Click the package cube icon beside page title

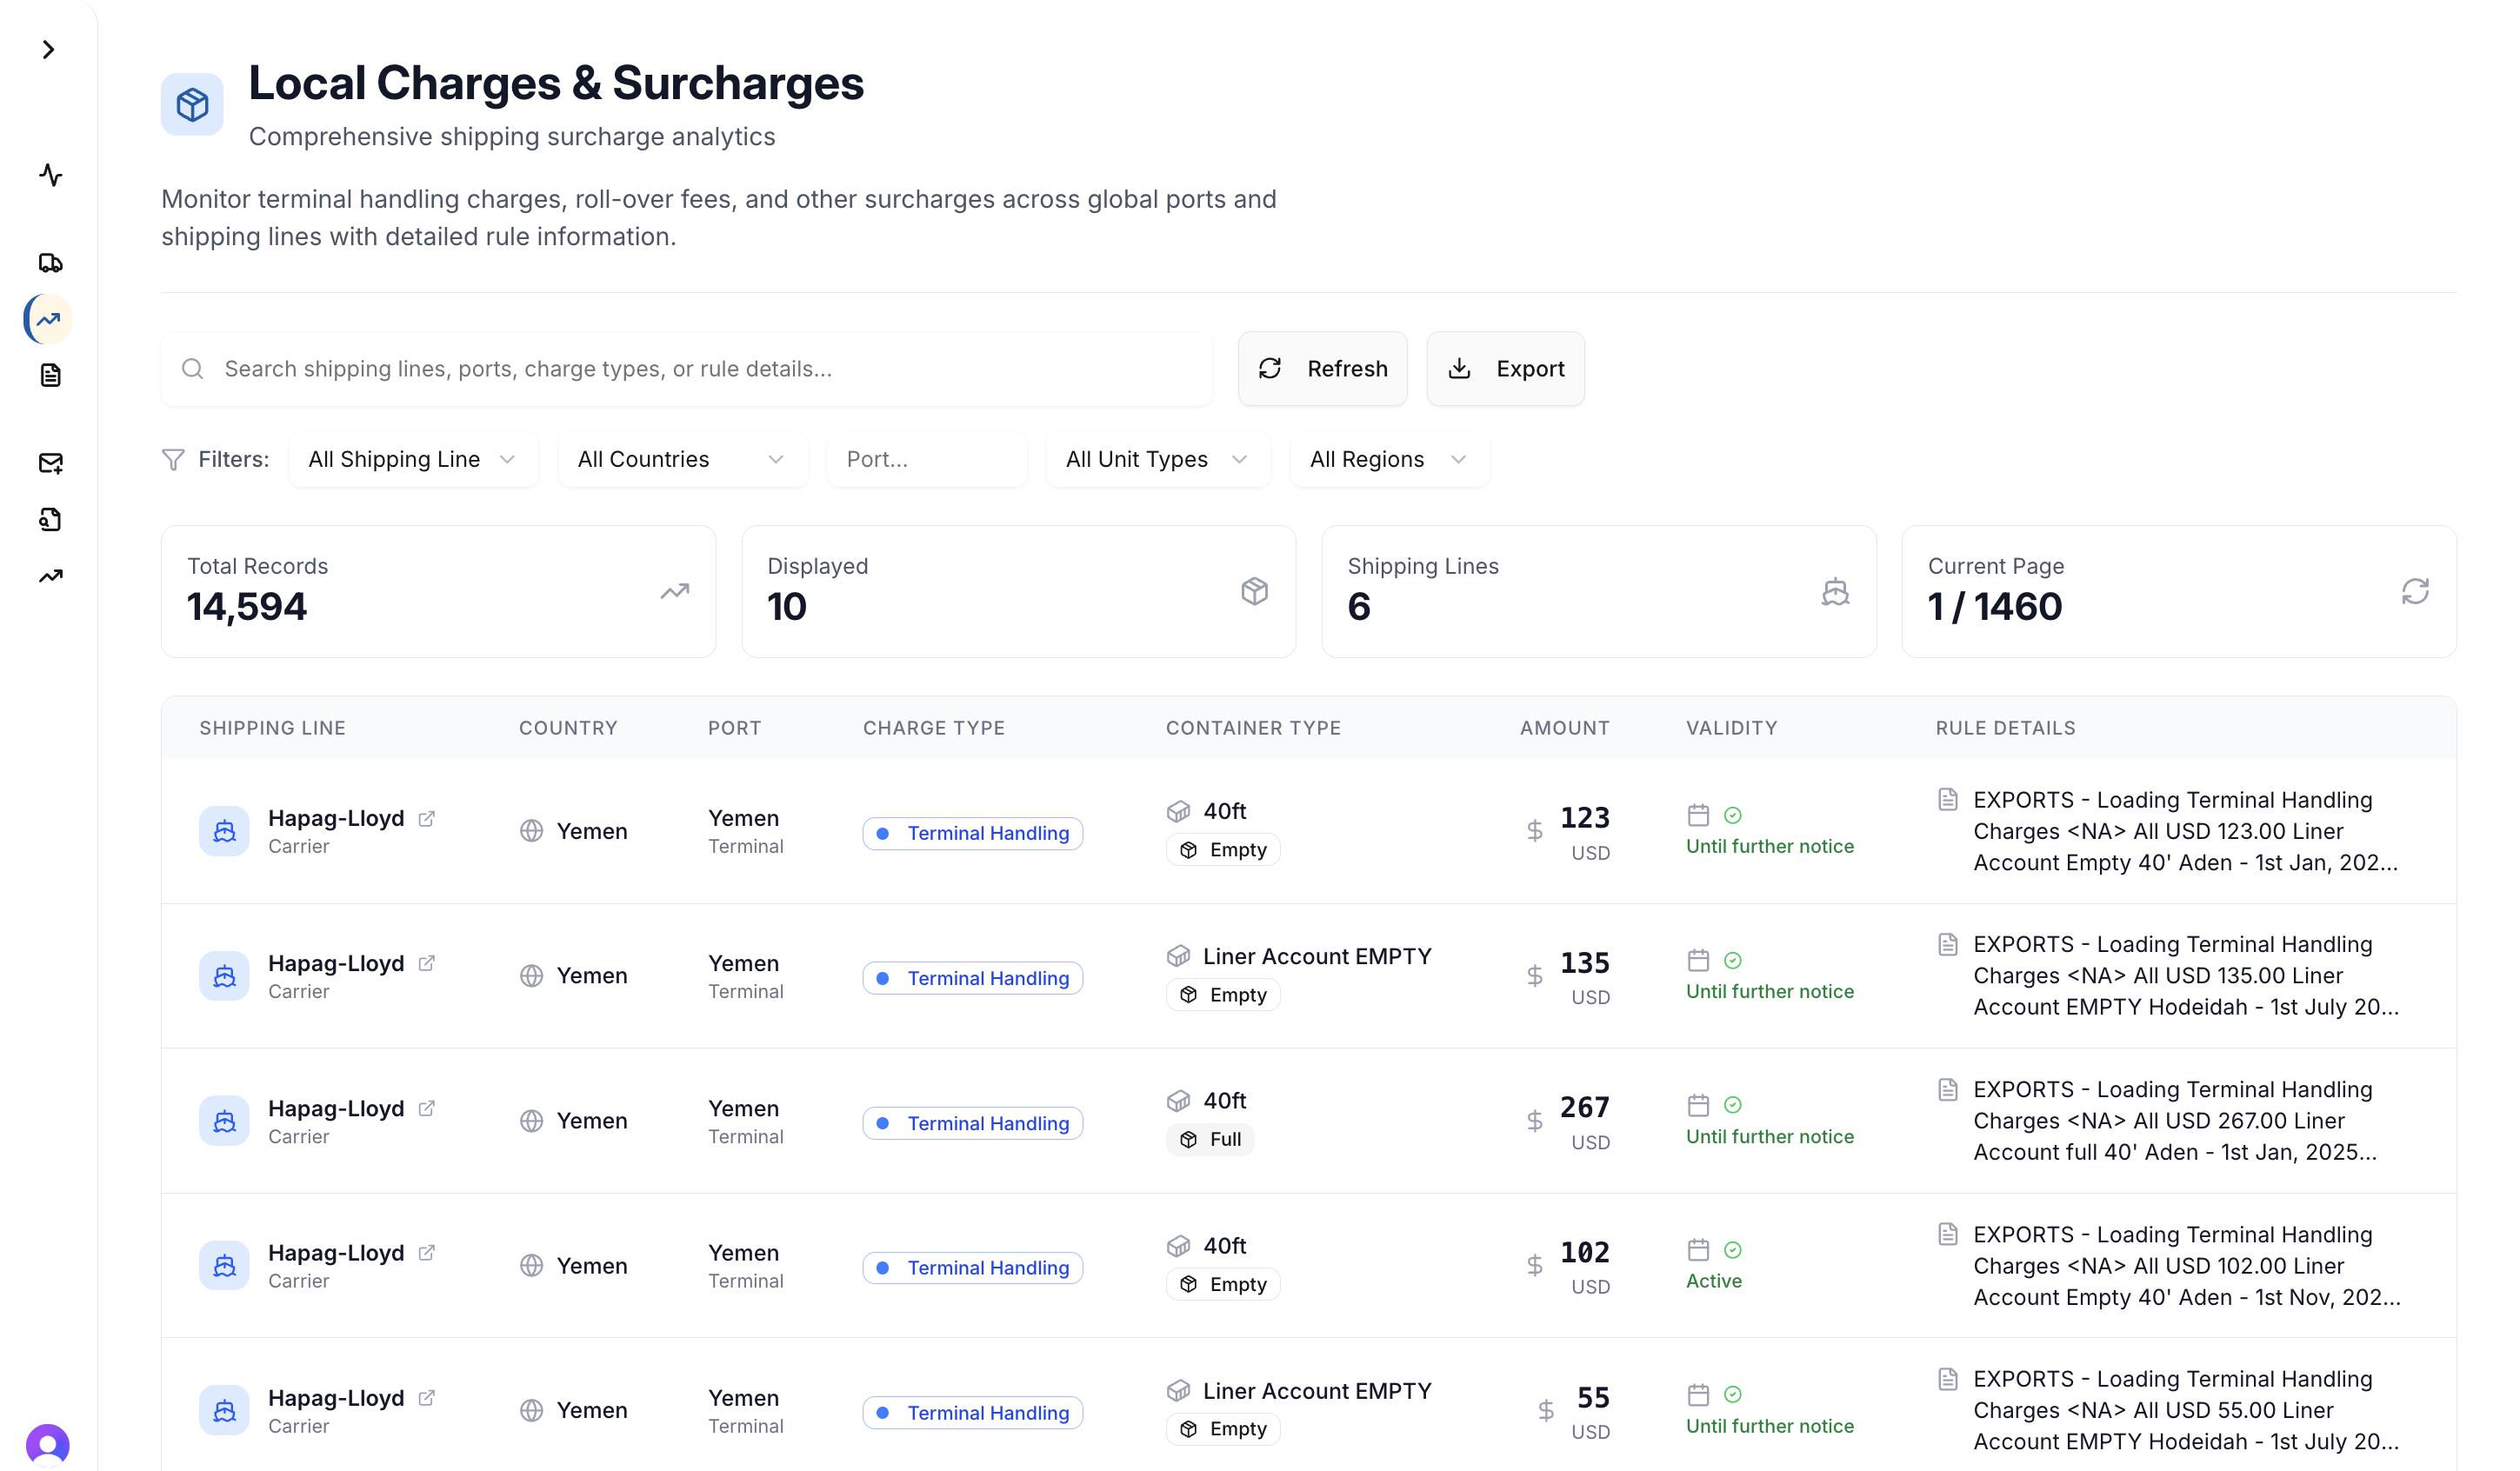point(192,104)
